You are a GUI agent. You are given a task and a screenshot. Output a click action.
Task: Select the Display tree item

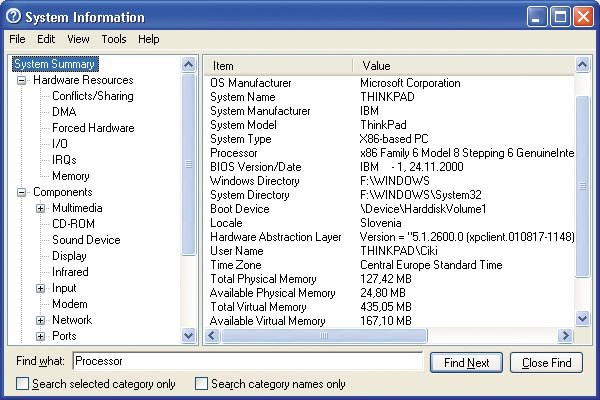point(69,256)
